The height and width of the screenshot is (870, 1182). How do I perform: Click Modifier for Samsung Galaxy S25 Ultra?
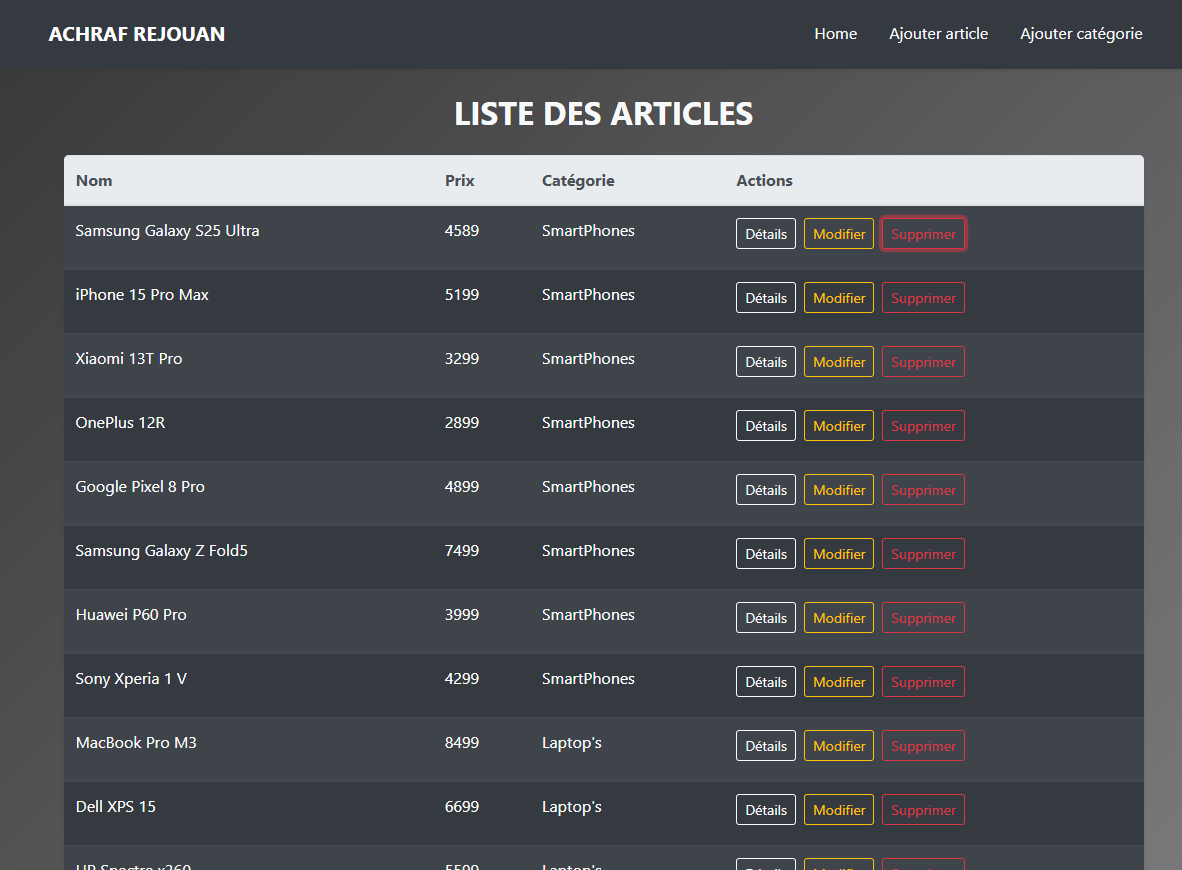coord(839,234)
